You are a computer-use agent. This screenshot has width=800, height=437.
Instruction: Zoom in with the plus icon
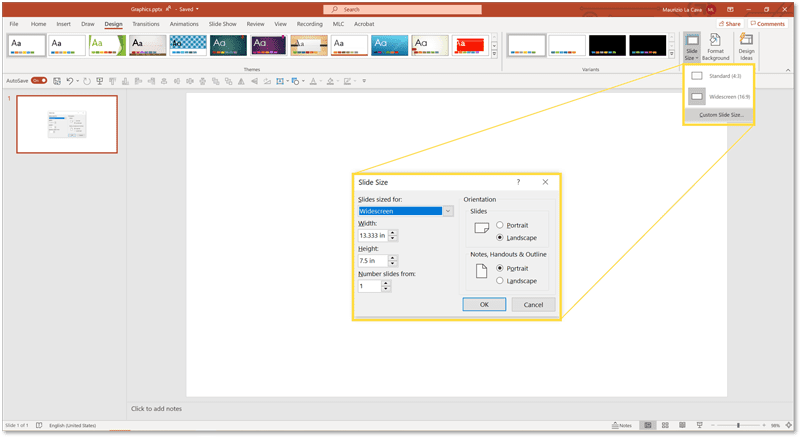[x=764, y=425]
